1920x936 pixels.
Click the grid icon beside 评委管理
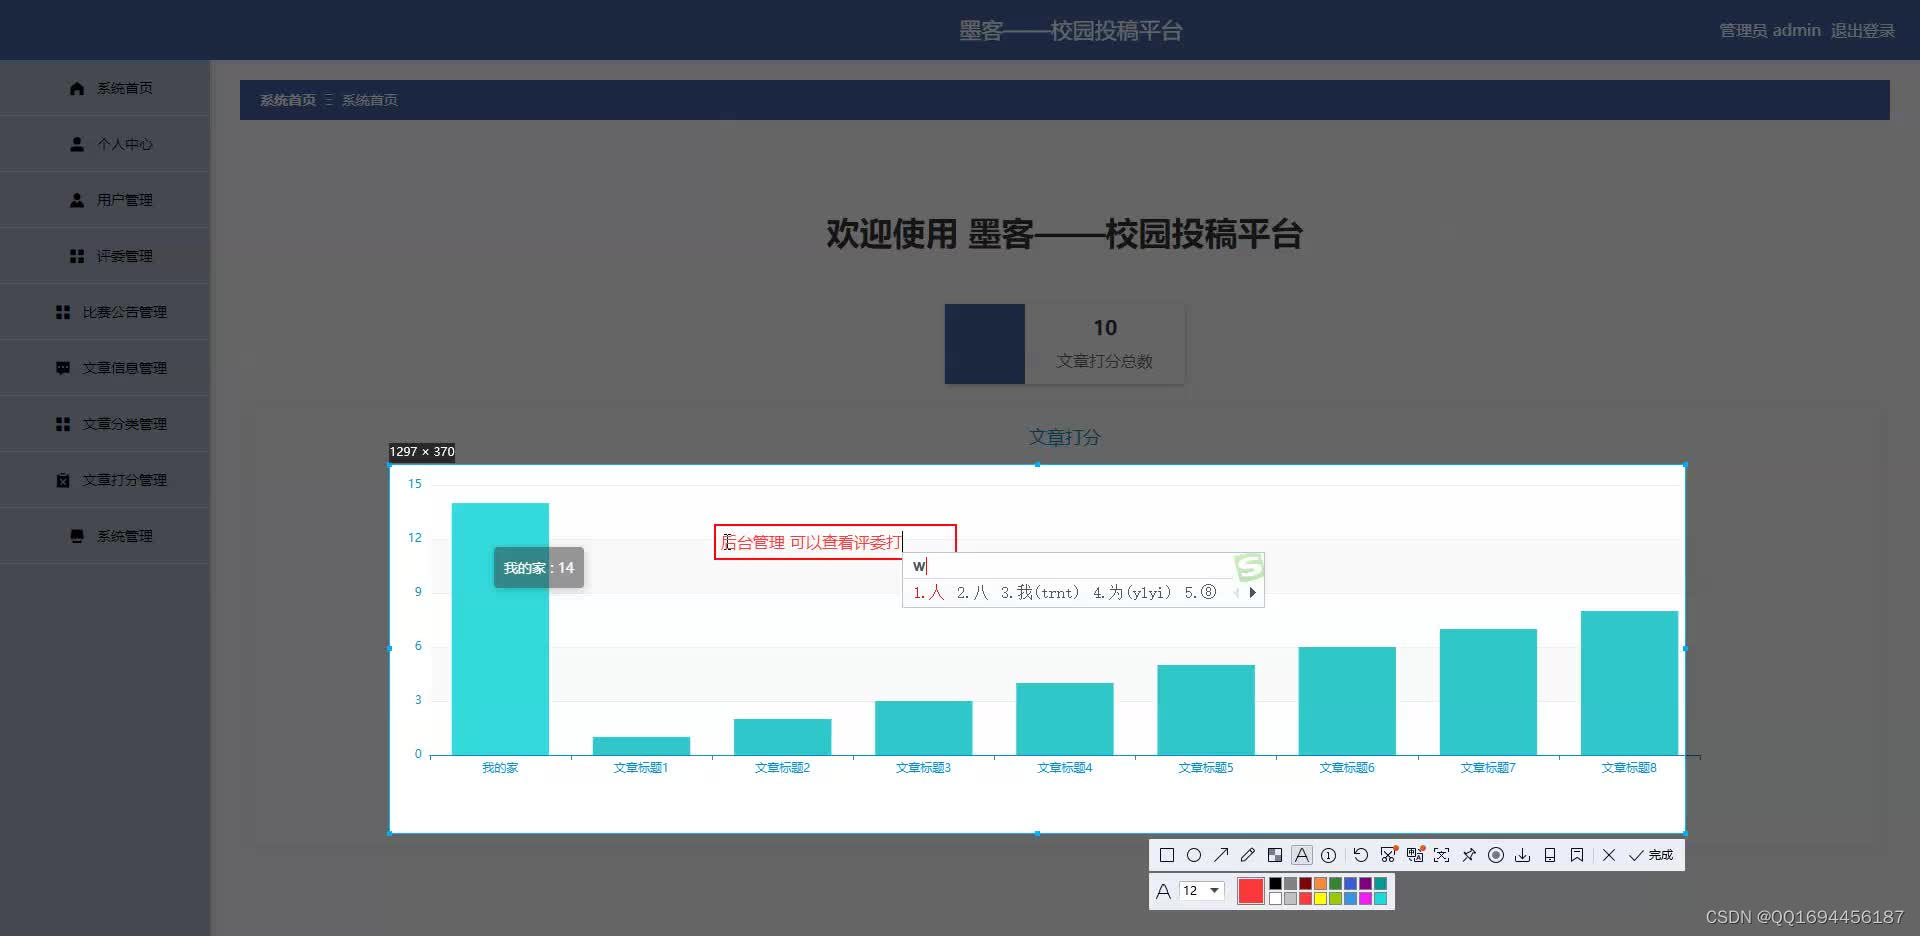point(77,256)
